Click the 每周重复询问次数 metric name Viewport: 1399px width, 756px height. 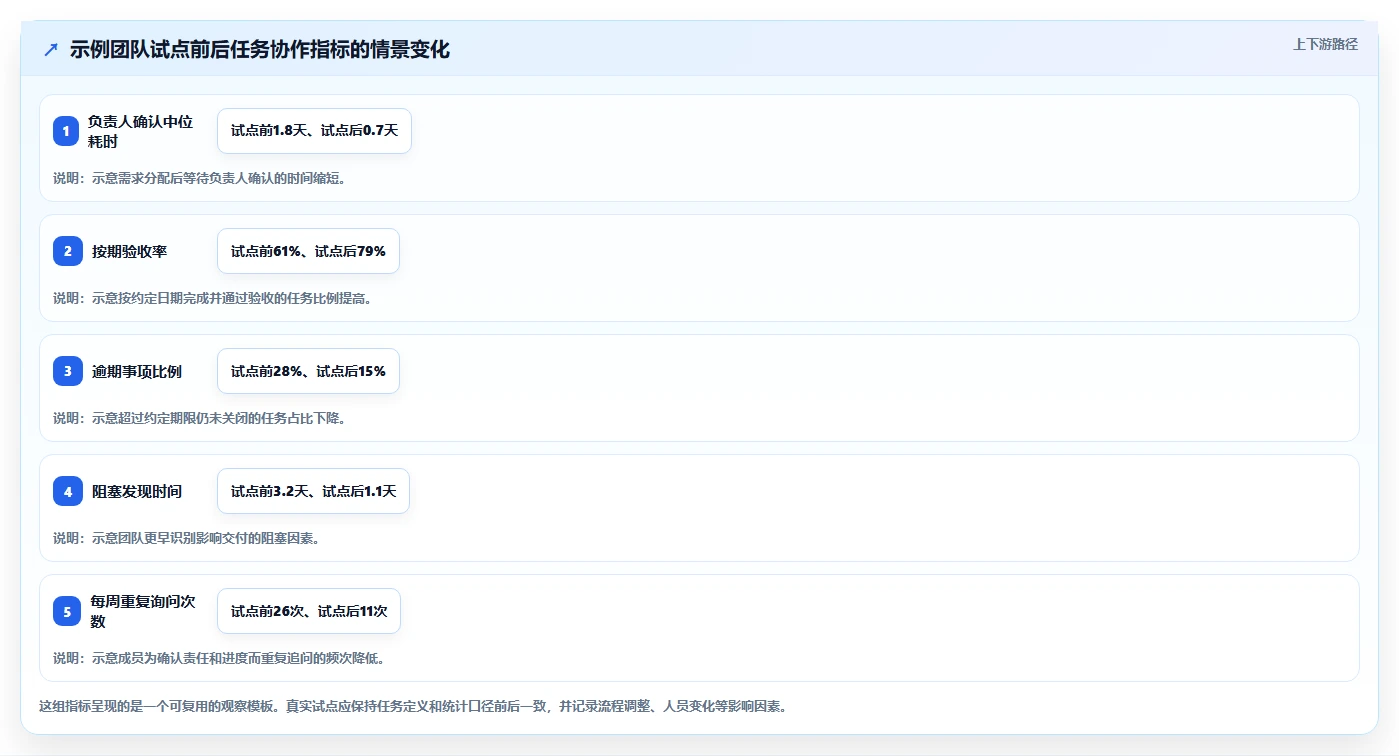[x=143, y=611]
